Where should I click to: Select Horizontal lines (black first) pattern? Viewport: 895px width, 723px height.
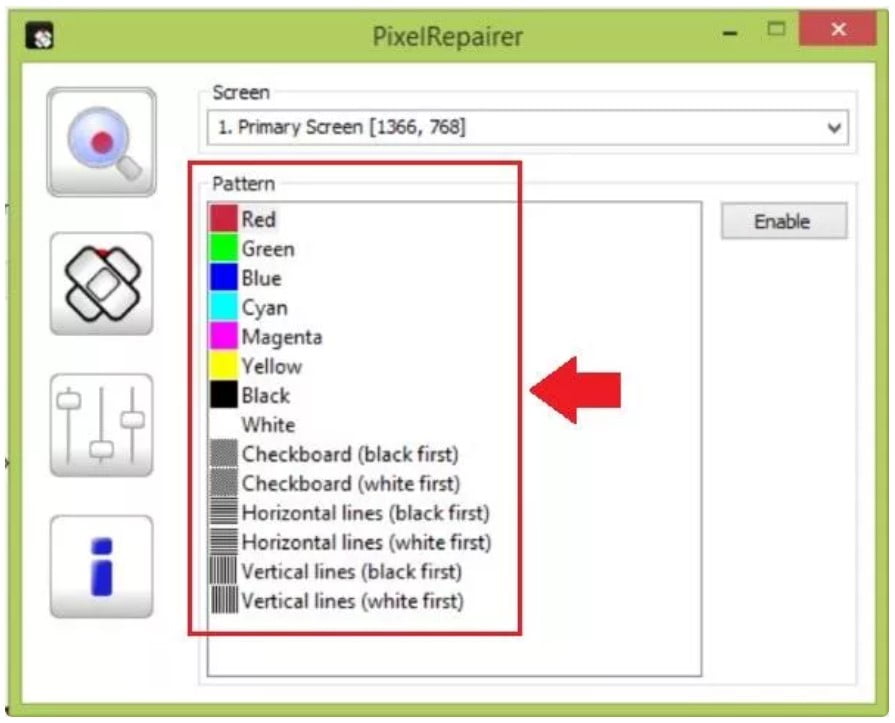(350, 512)
